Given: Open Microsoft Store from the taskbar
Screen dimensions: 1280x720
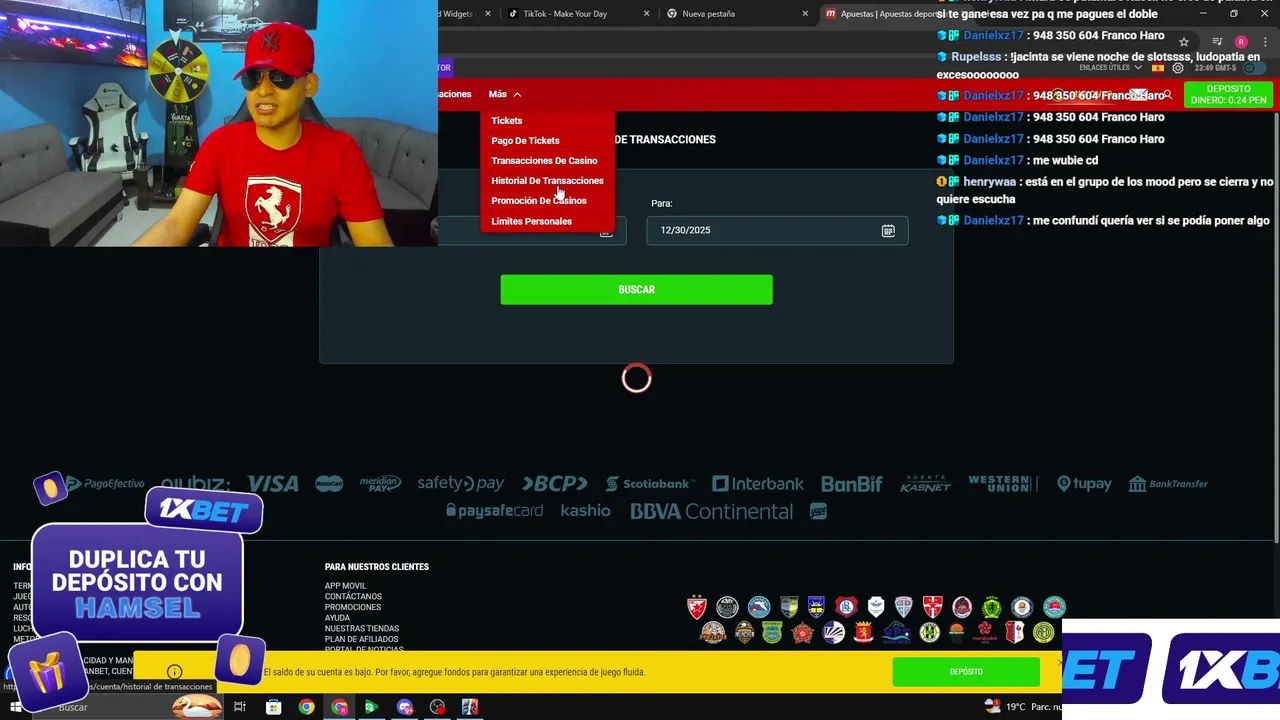Looking at the screenshot, I should point(273,707).
